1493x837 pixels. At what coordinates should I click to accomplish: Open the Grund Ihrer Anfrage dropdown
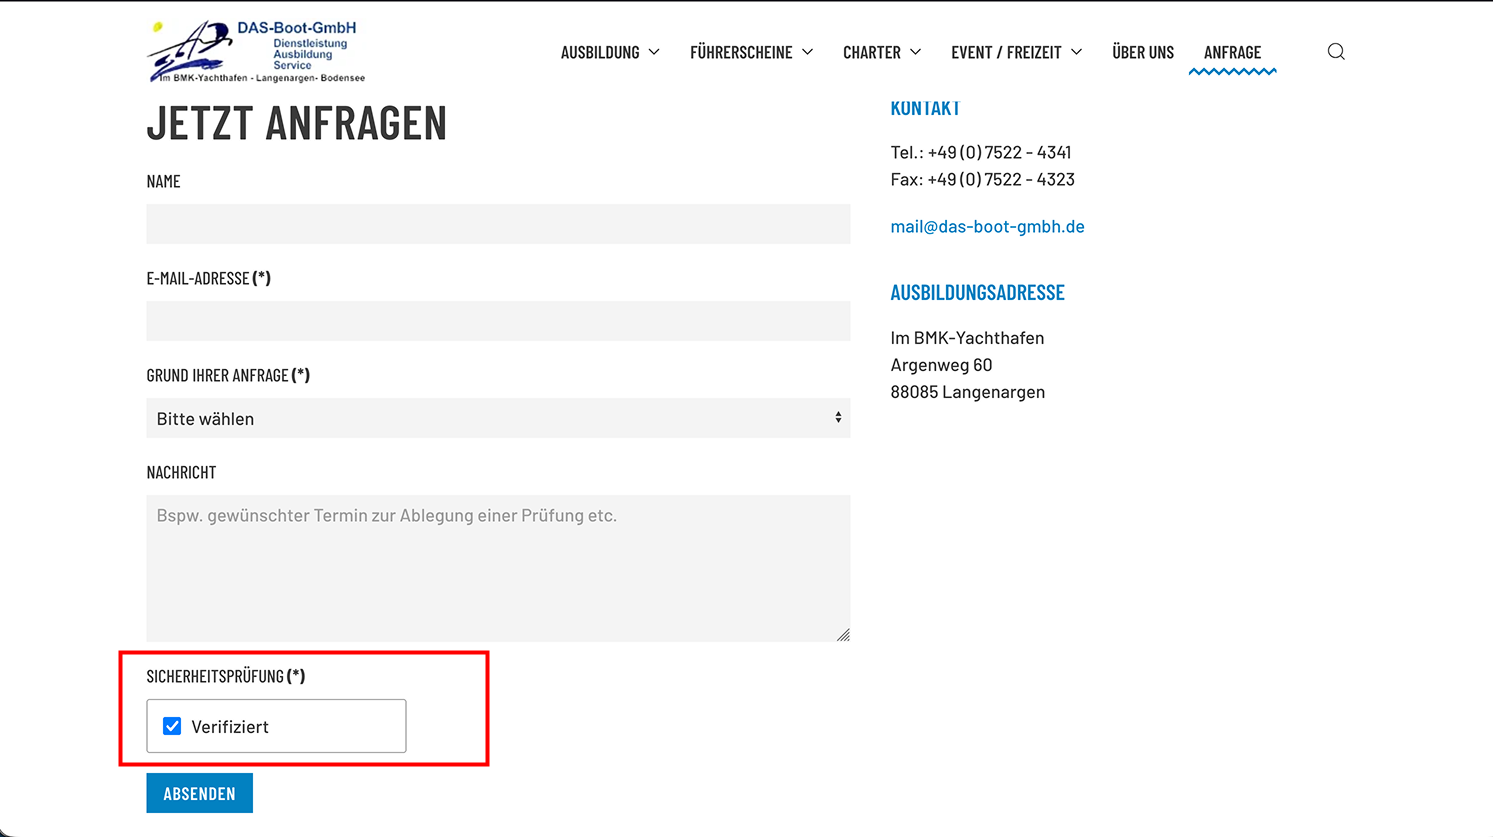coord(498,418)
